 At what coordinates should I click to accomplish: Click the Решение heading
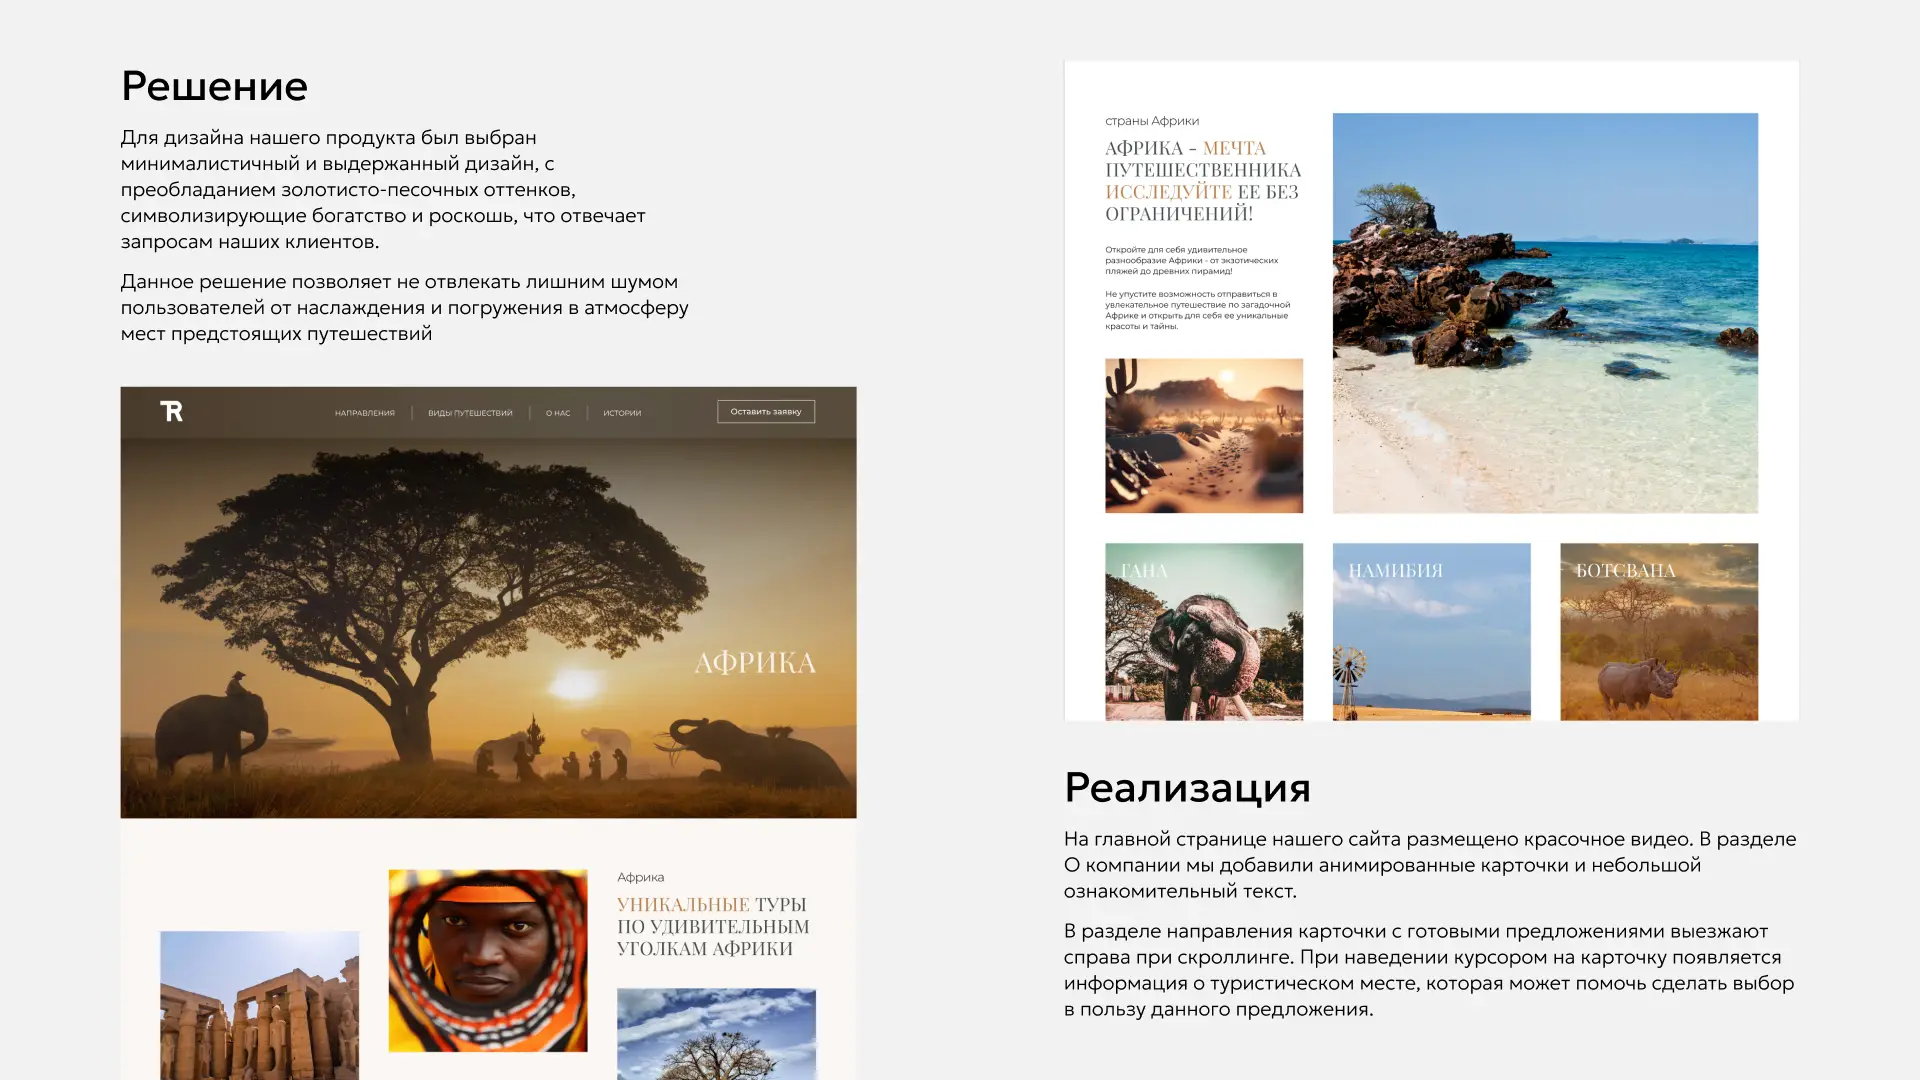point(214,87)
